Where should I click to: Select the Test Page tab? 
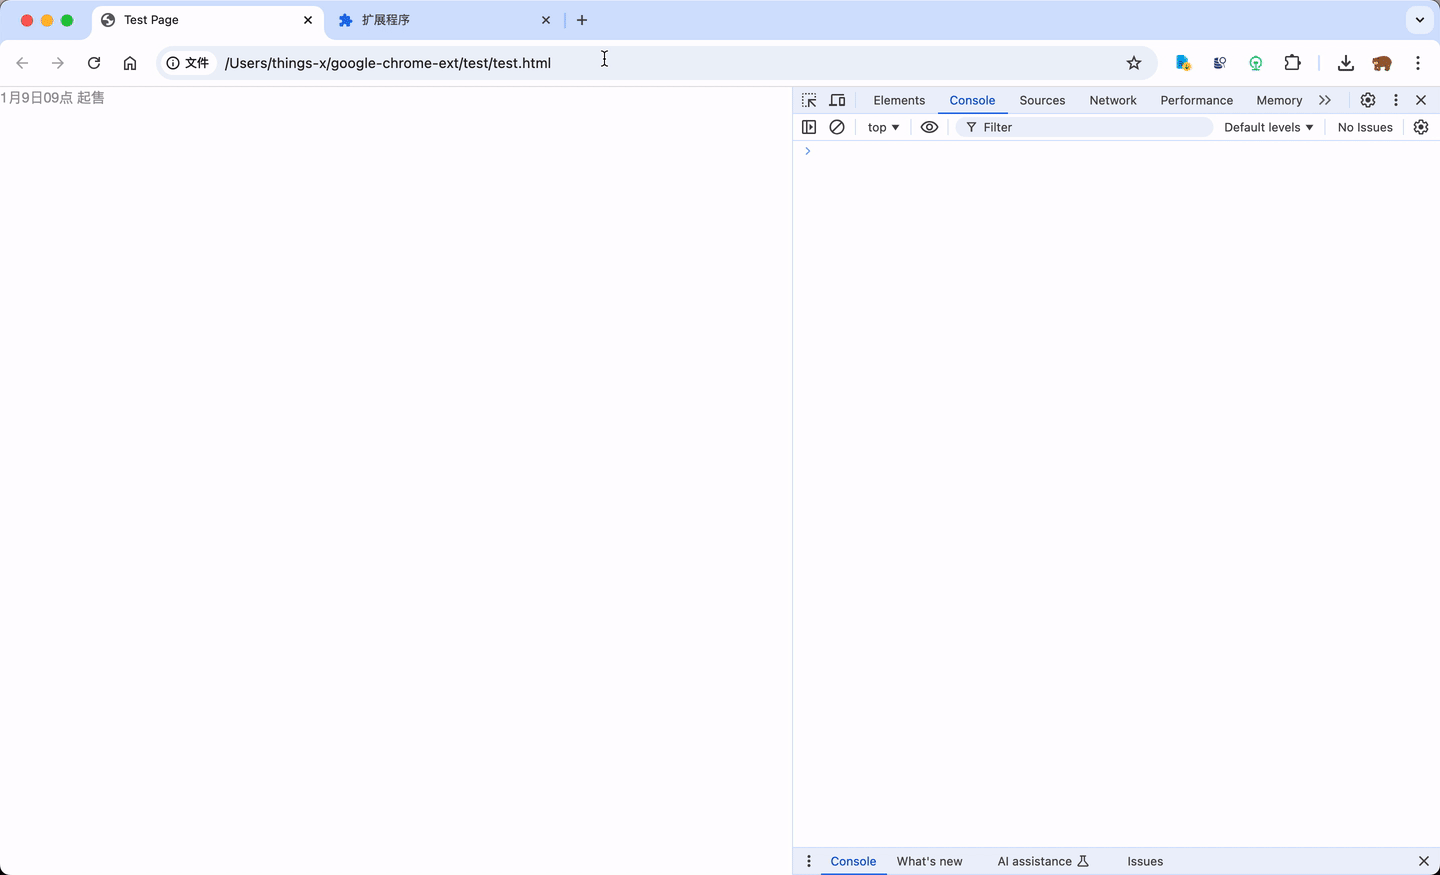pos(208,20)
